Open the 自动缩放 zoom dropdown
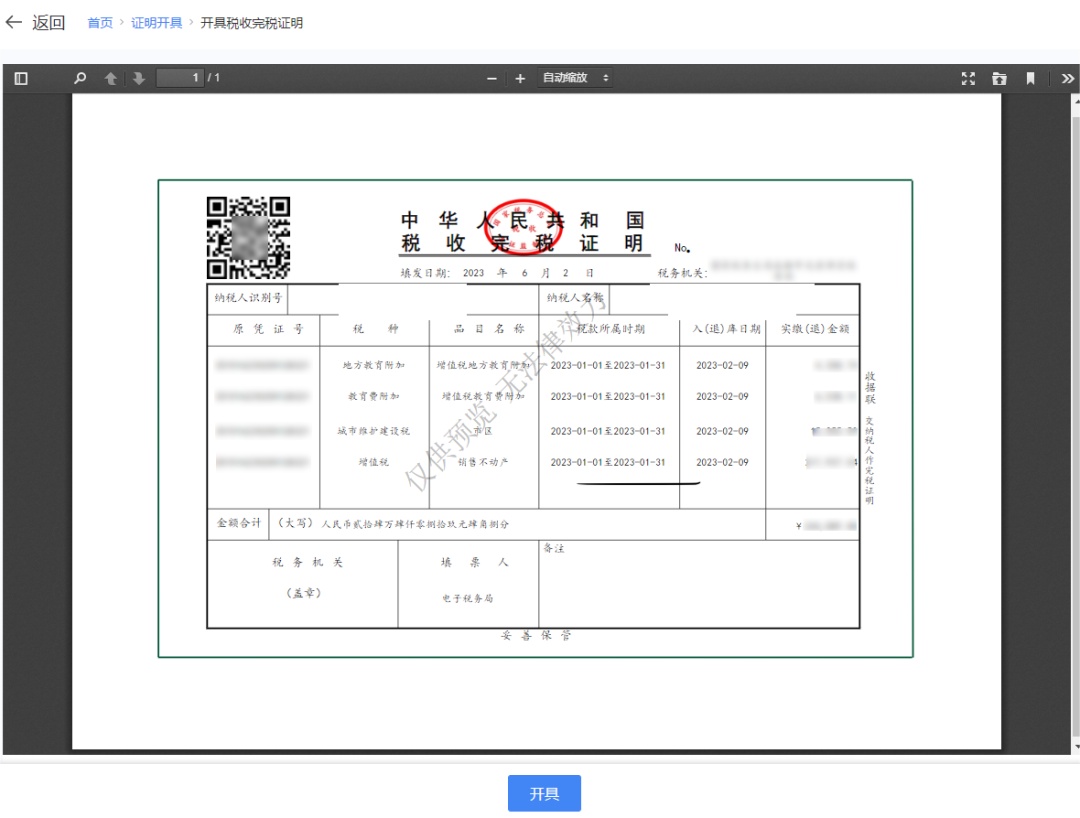The width and height of the screenshot is (1080, 818). pos(575,78)
